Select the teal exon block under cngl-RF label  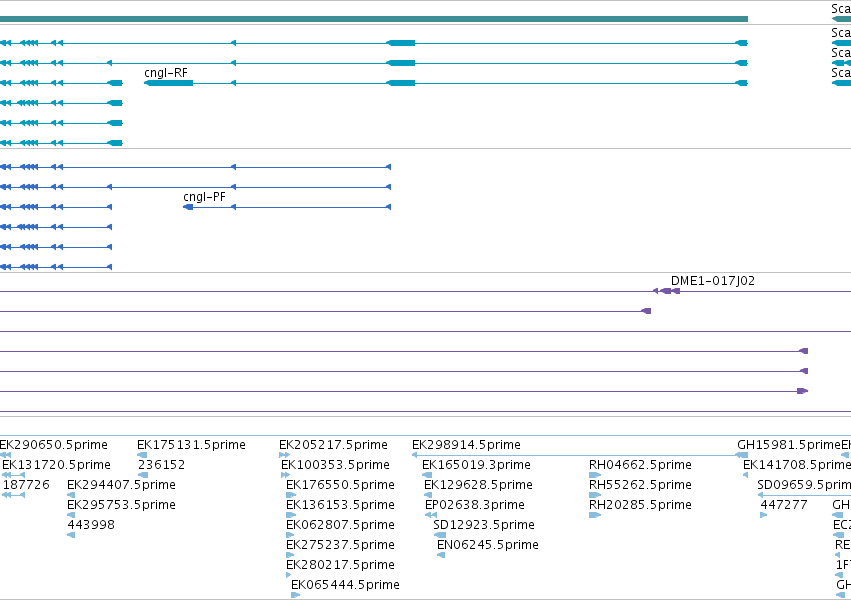tap(168, 83)
